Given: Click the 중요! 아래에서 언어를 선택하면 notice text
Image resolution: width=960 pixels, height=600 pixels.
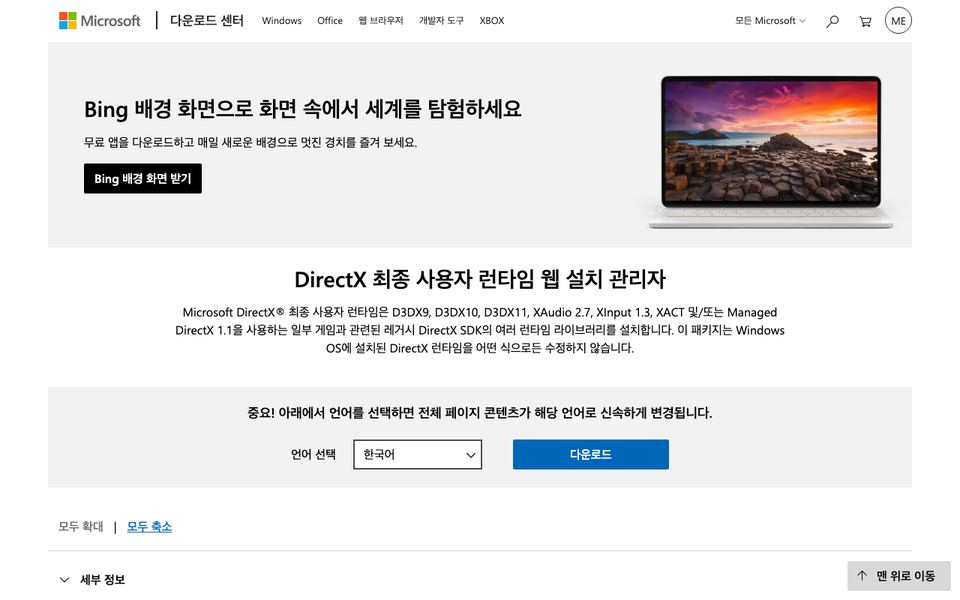Looking at the screenshot, I should coord(480,413).
